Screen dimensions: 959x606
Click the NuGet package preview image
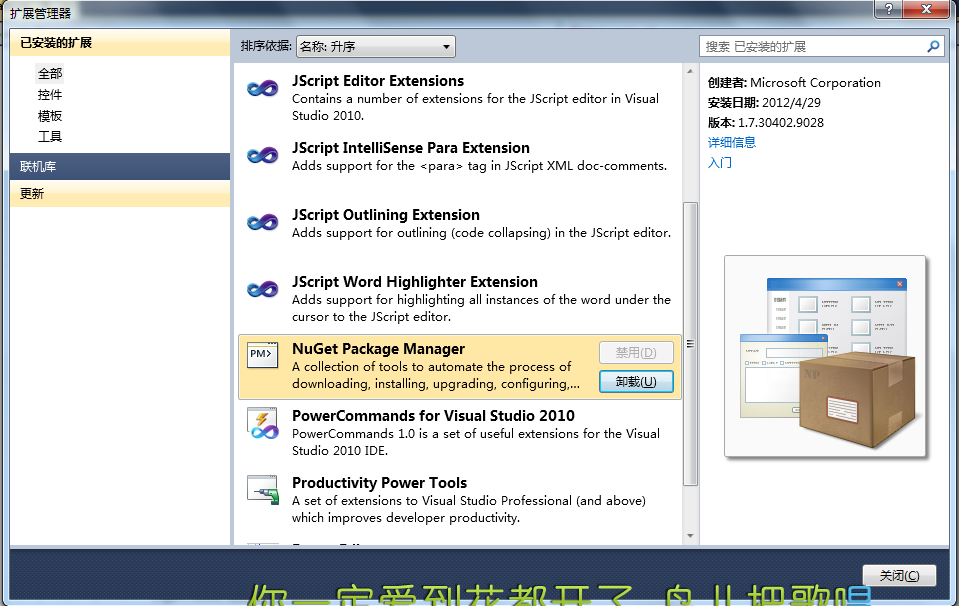[825, 357]
